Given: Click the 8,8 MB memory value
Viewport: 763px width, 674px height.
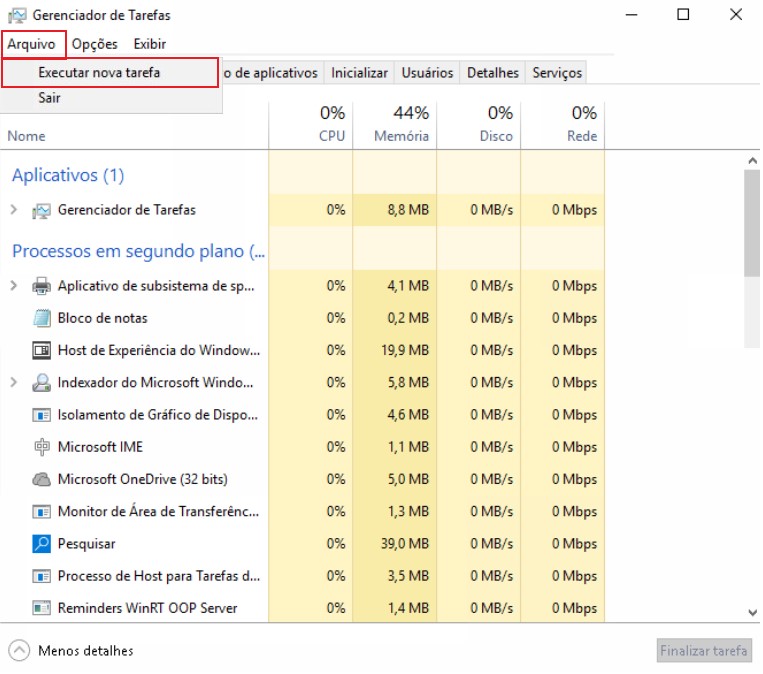Looking at the screenshot, I should tap(408, 210).
